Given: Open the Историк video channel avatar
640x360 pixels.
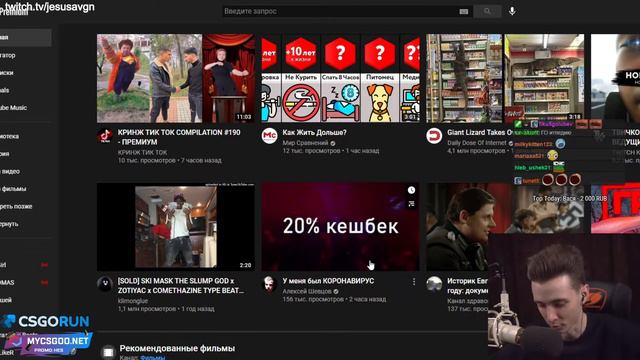Looking at the screenshot, I should click(434, 284).
